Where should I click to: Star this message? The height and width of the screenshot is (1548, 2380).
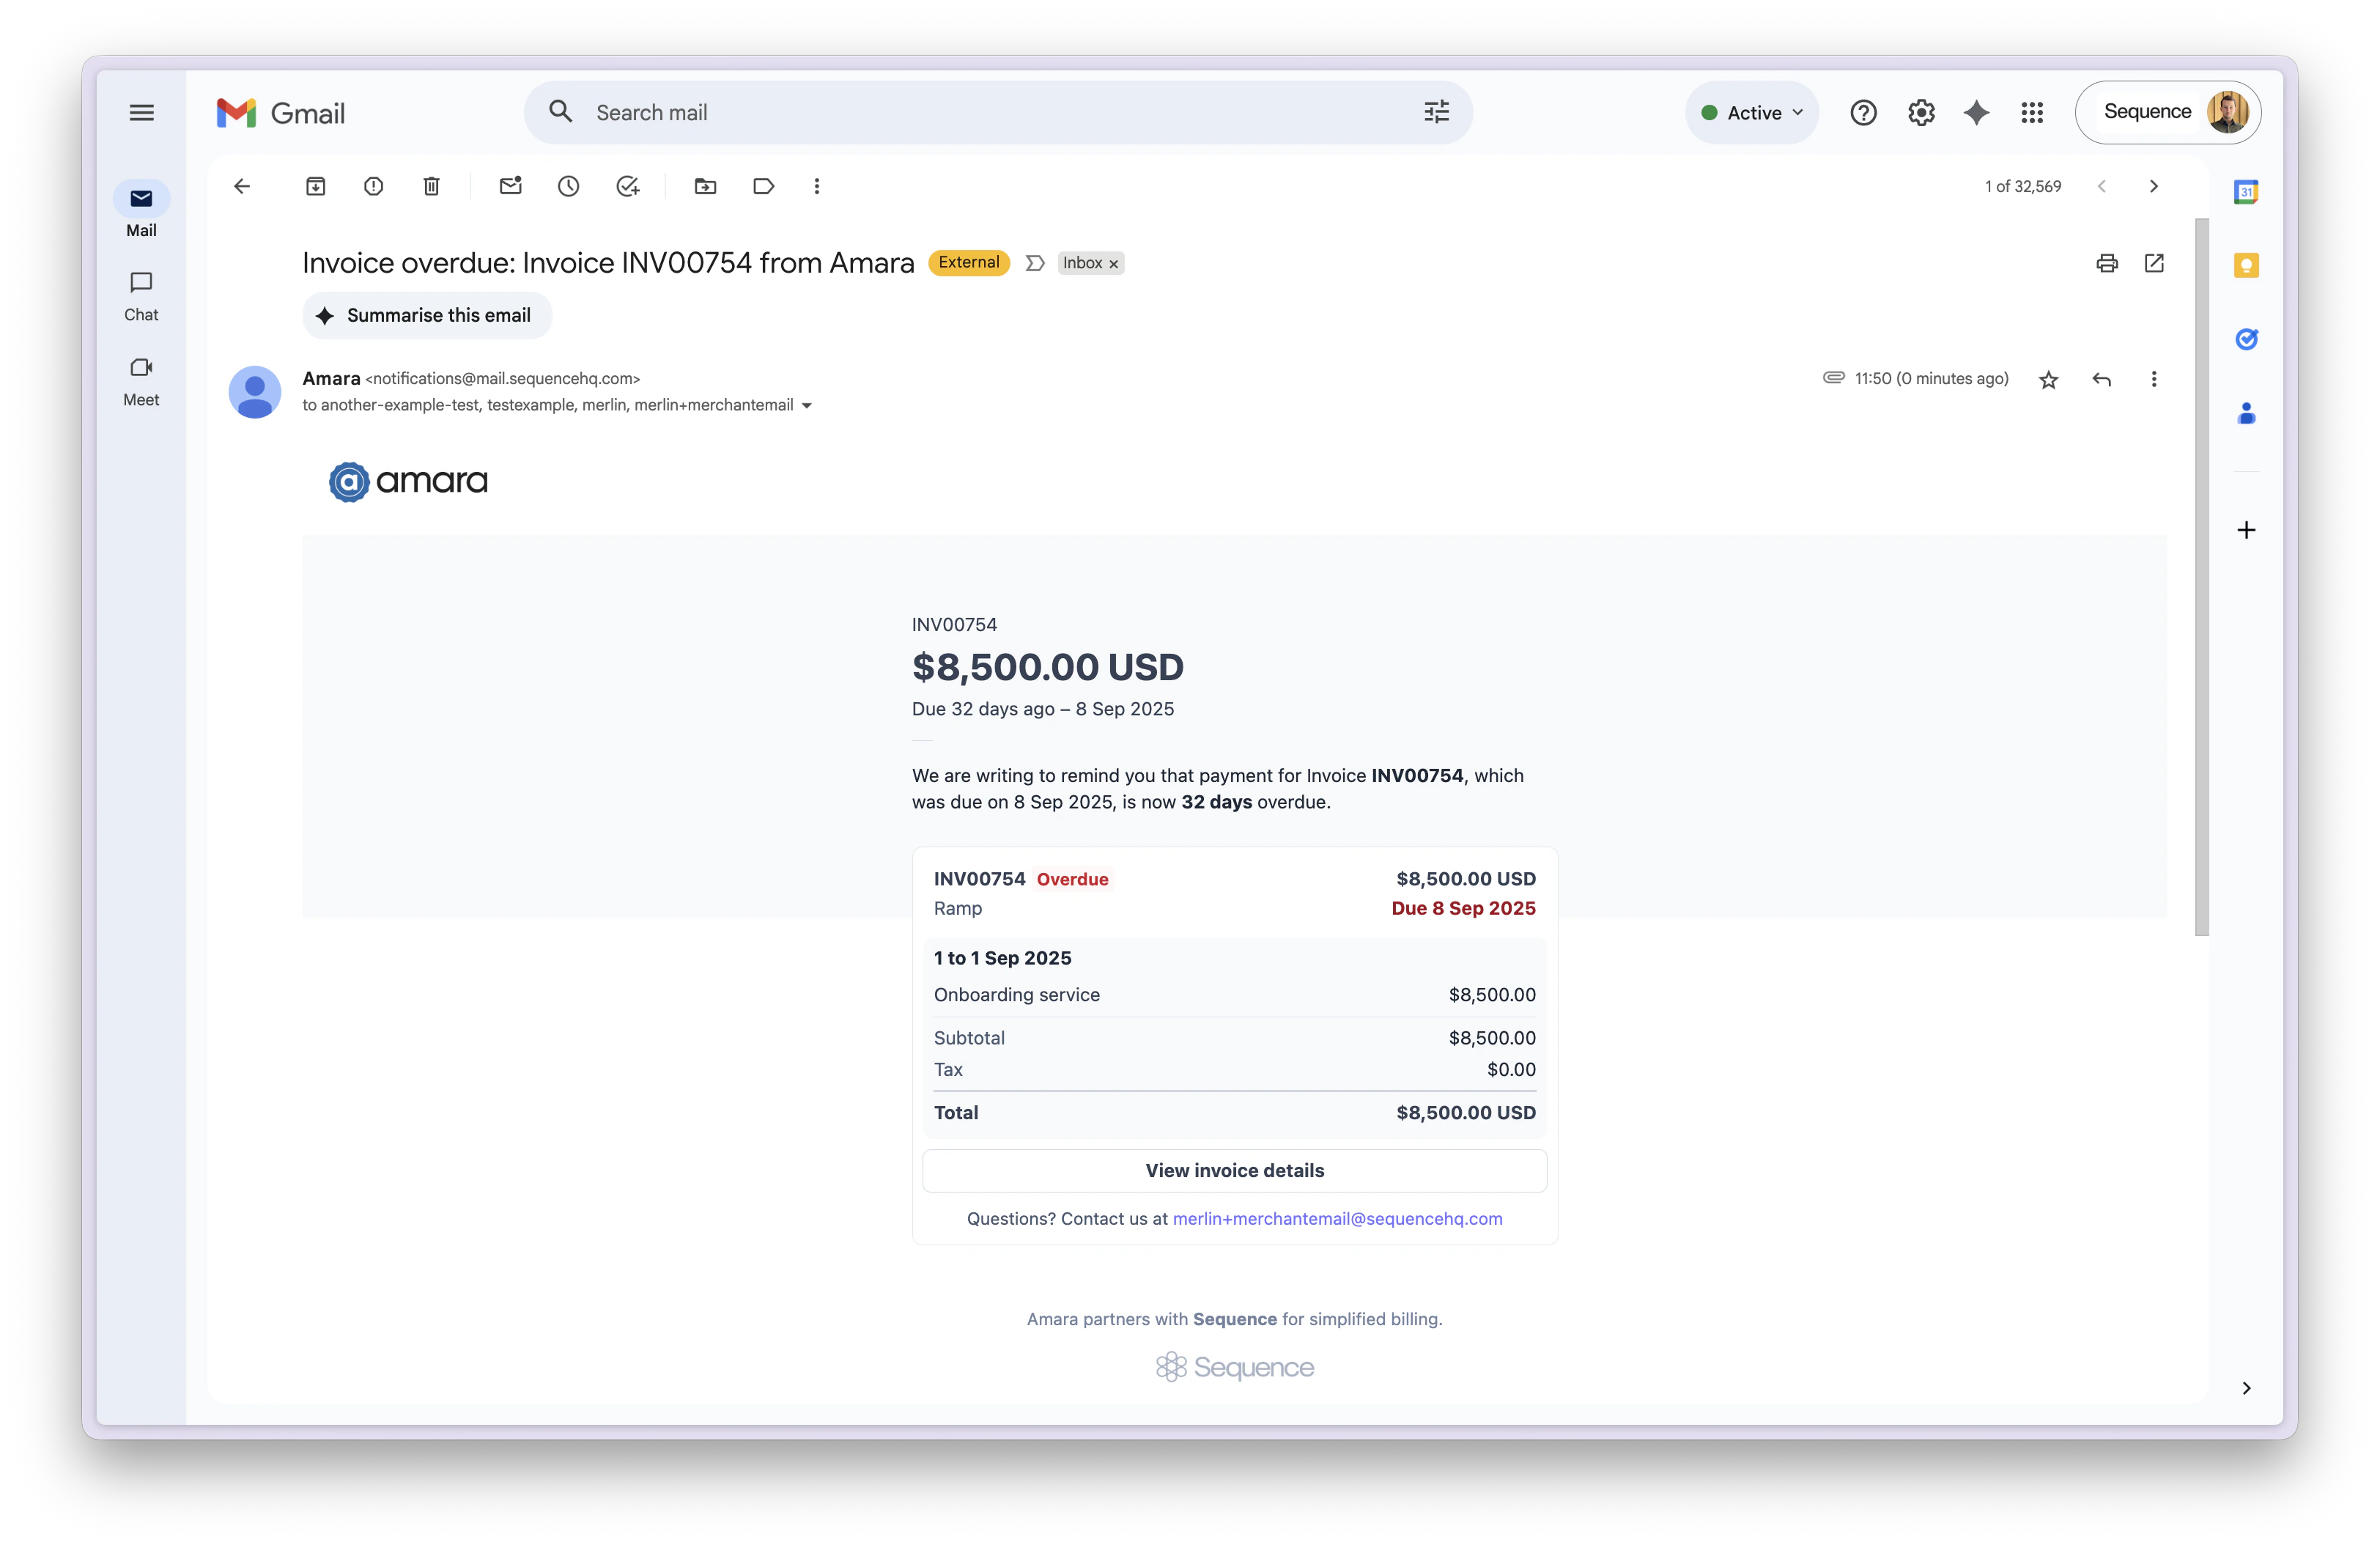(x=2049, y=379)
